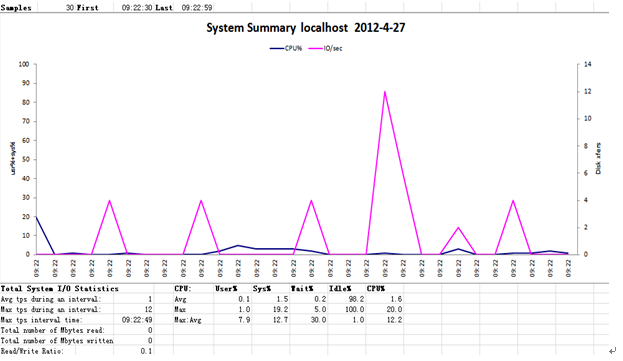Click the Sys% Max value 19.2
This screenshot has width=623, height=361.
coord(280,309)
